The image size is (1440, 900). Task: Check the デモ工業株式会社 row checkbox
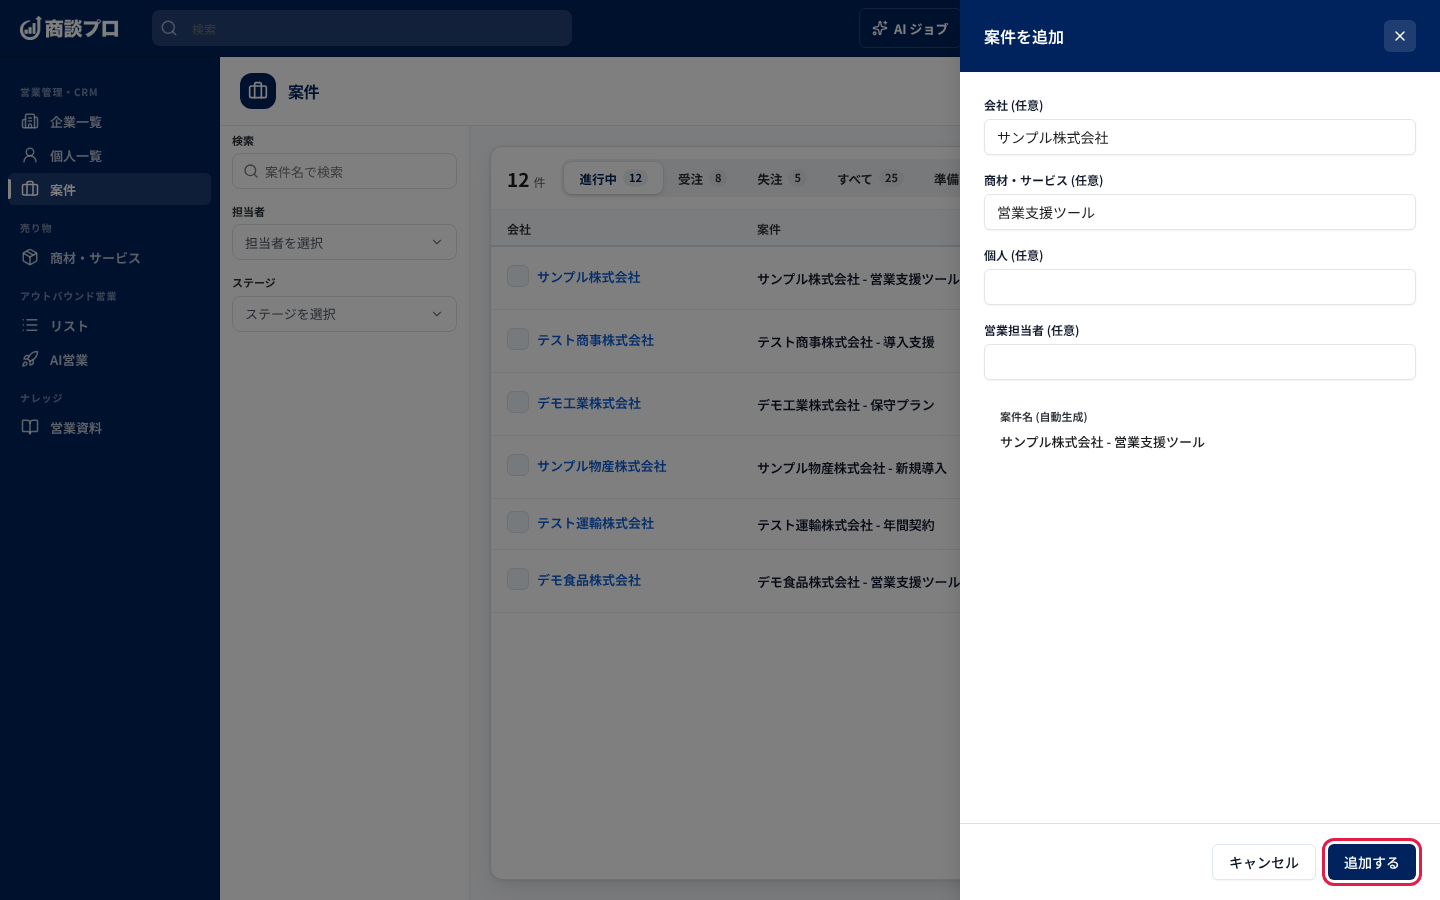(518, 402)
